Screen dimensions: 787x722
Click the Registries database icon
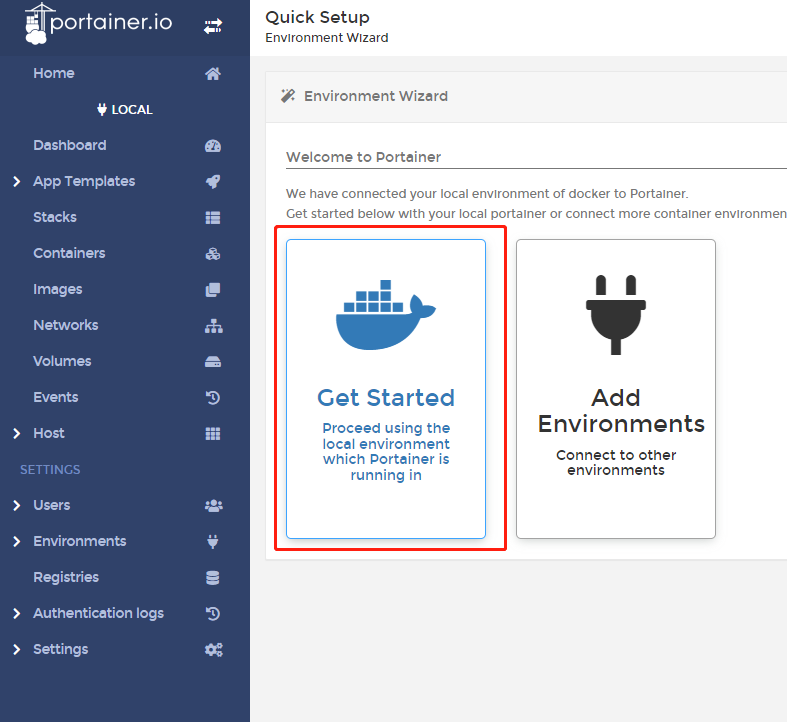213,578
